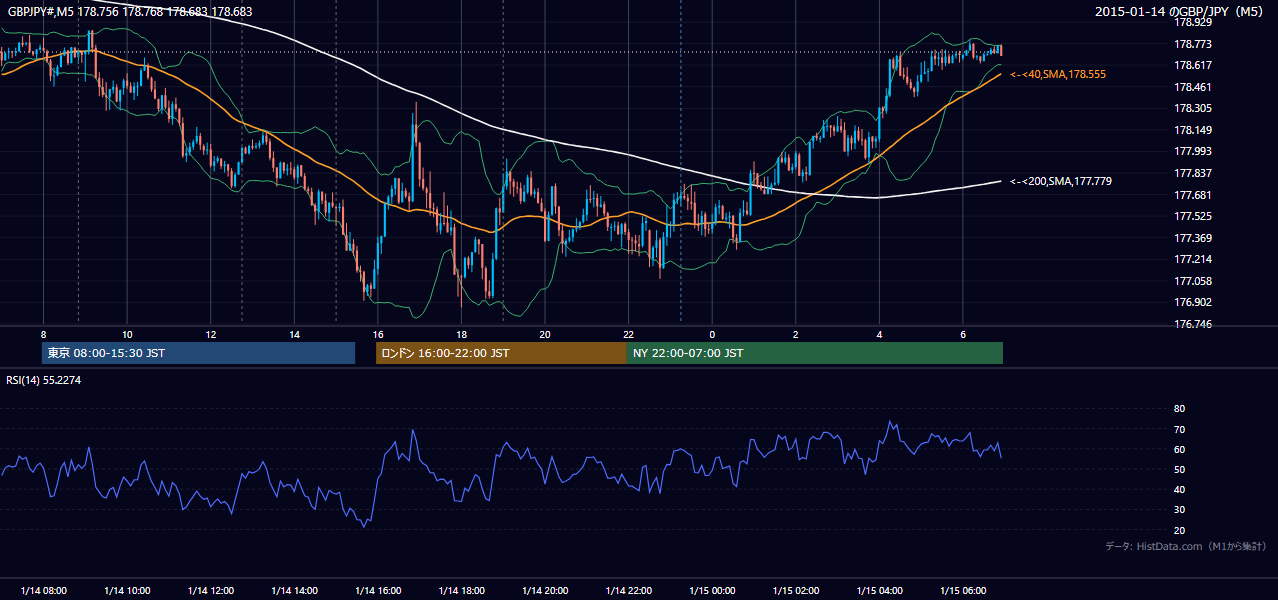Click the 1/15 04:00 time label
Image resolution: width=1278 pixels, height=600 pixels.
(880, 591)
